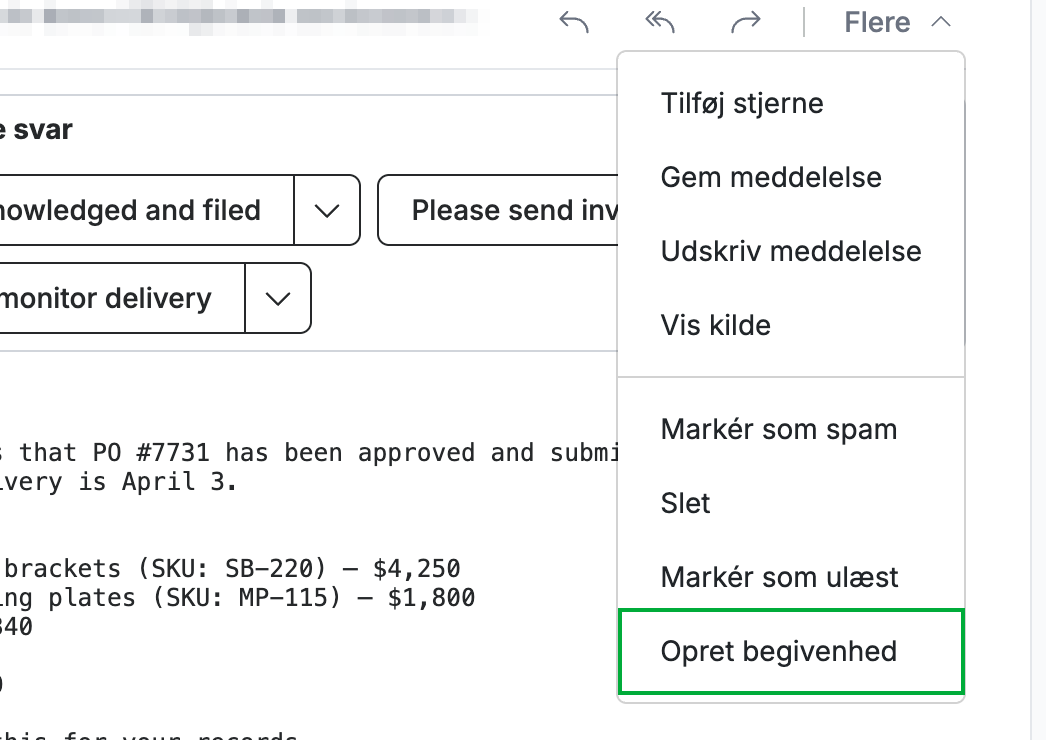Image resolution: width=1046 pixels, height=740 pixels.
Task: Click the line with SKU: SB-220
Action: (230, 569)
